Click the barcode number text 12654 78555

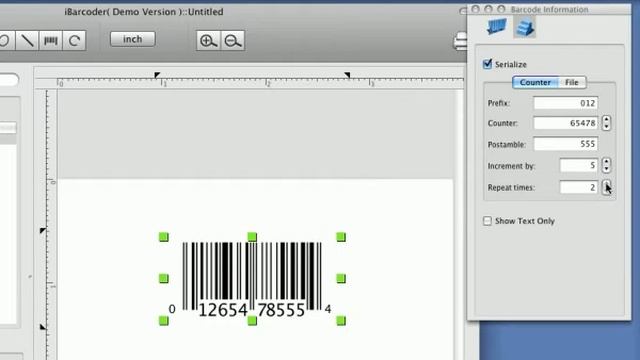251,310
